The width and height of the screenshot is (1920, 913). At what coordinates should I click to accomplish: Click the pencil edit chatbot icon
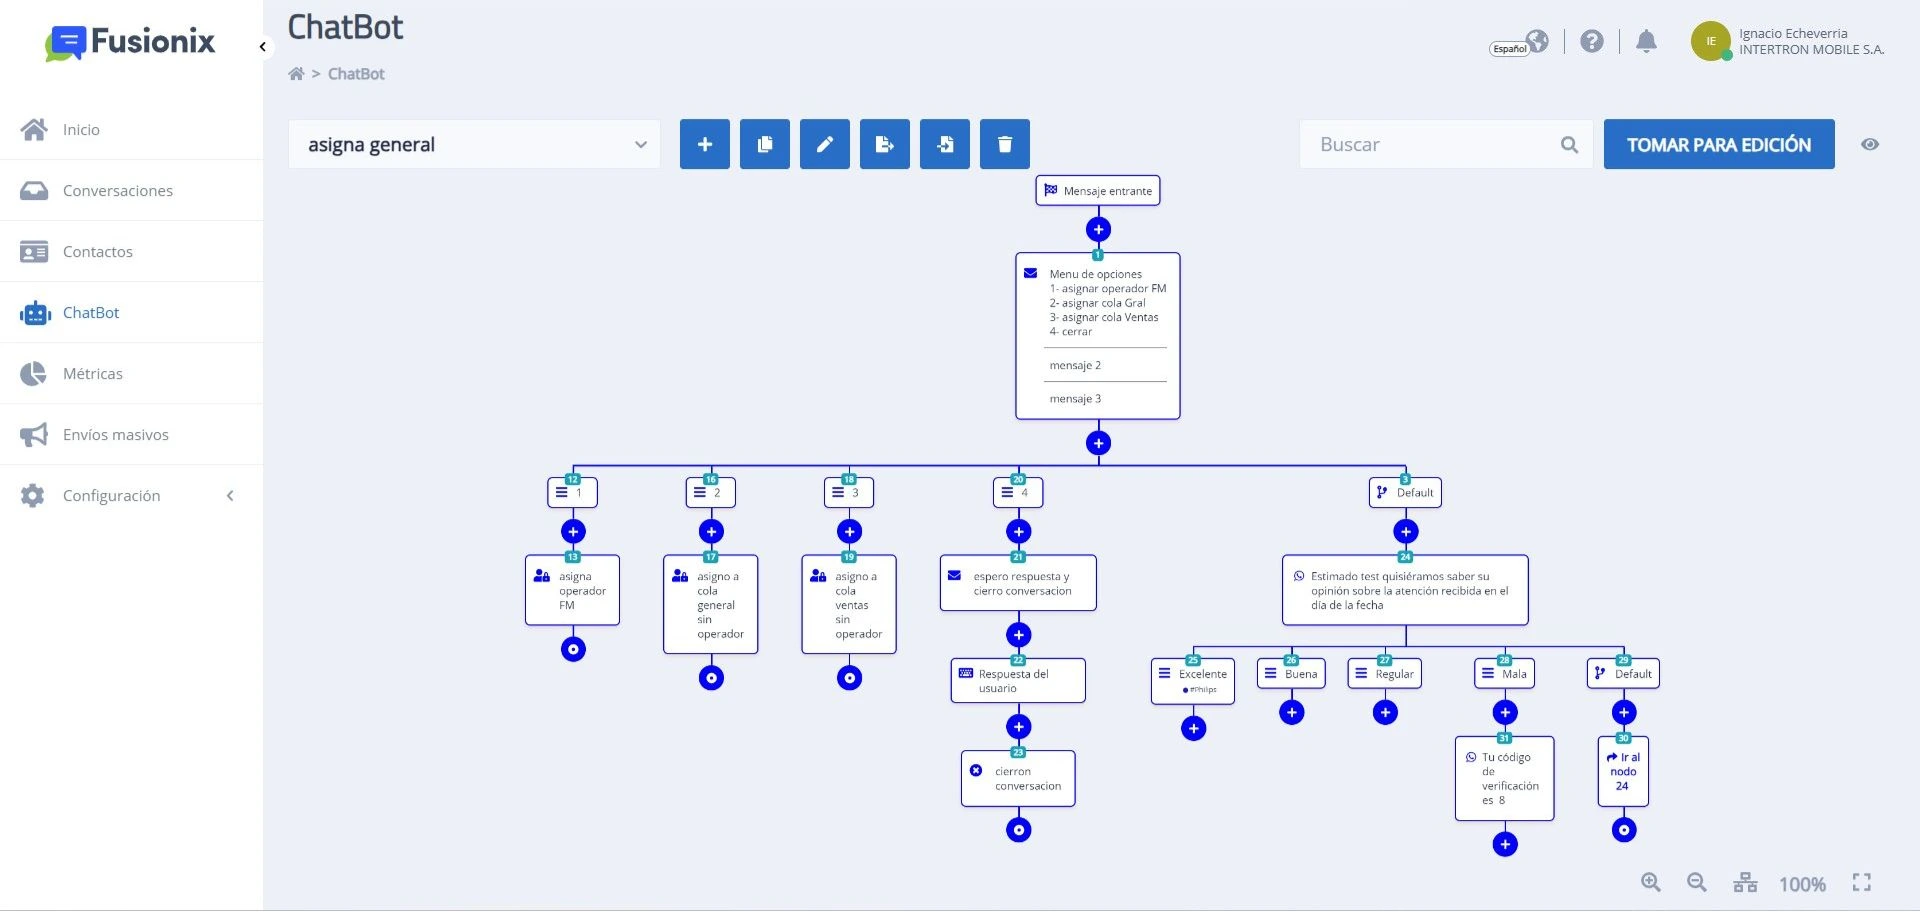(825, 145)
